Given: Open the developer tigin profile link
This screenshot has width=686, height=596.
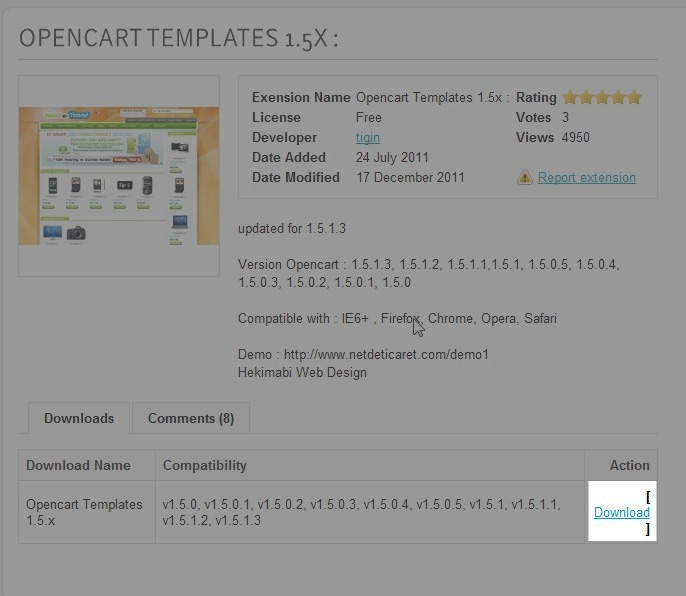Looking at the screenshot, I should click(368, 137).
